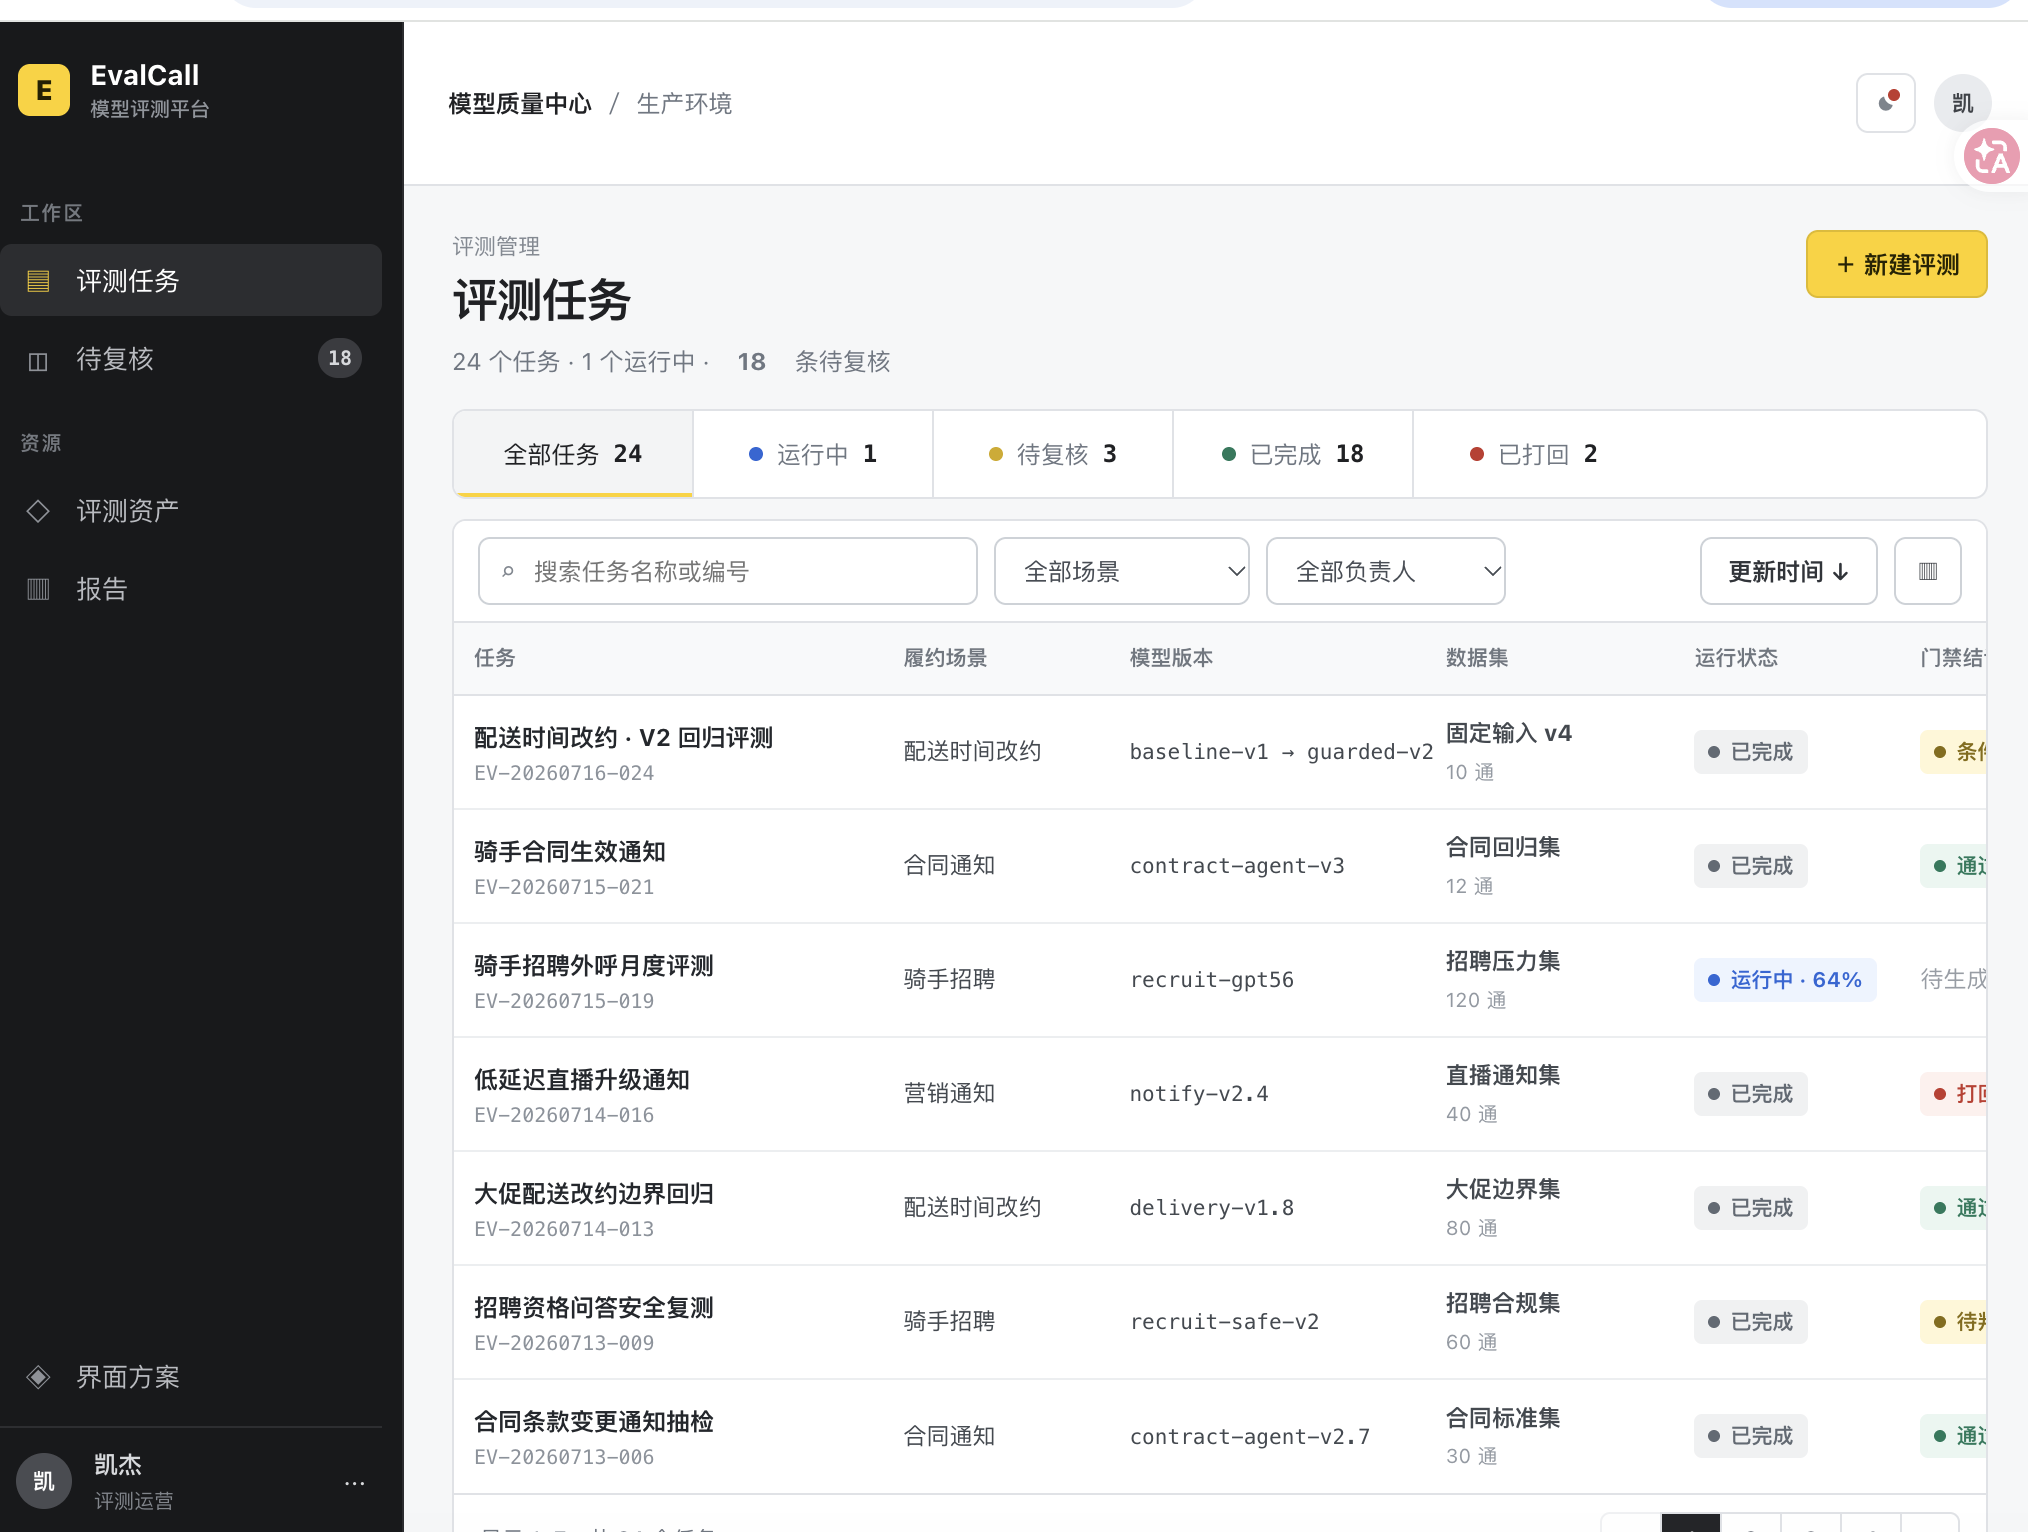
Task: Click the 评测任务 sidebar list icon
Action: [x=38, y=281]
